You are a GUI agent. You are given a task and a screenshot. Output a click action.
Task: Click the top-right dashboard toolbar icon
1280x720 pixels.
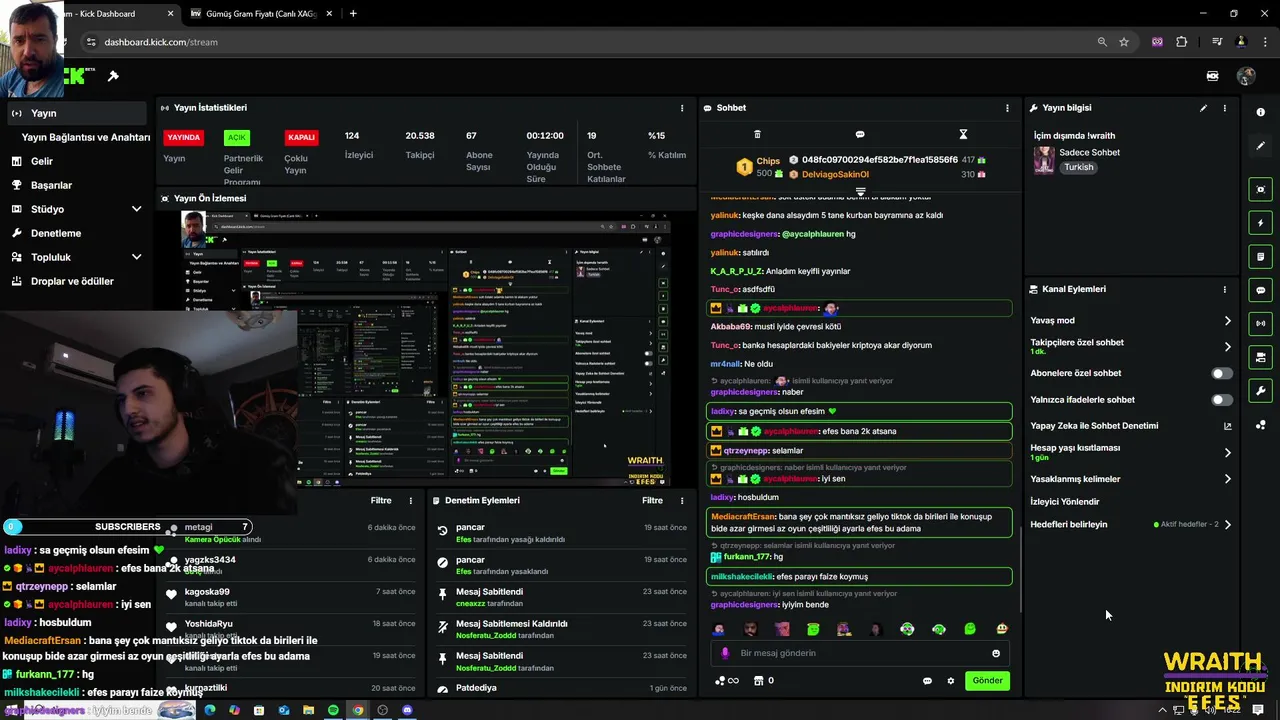pos(1212,76)
